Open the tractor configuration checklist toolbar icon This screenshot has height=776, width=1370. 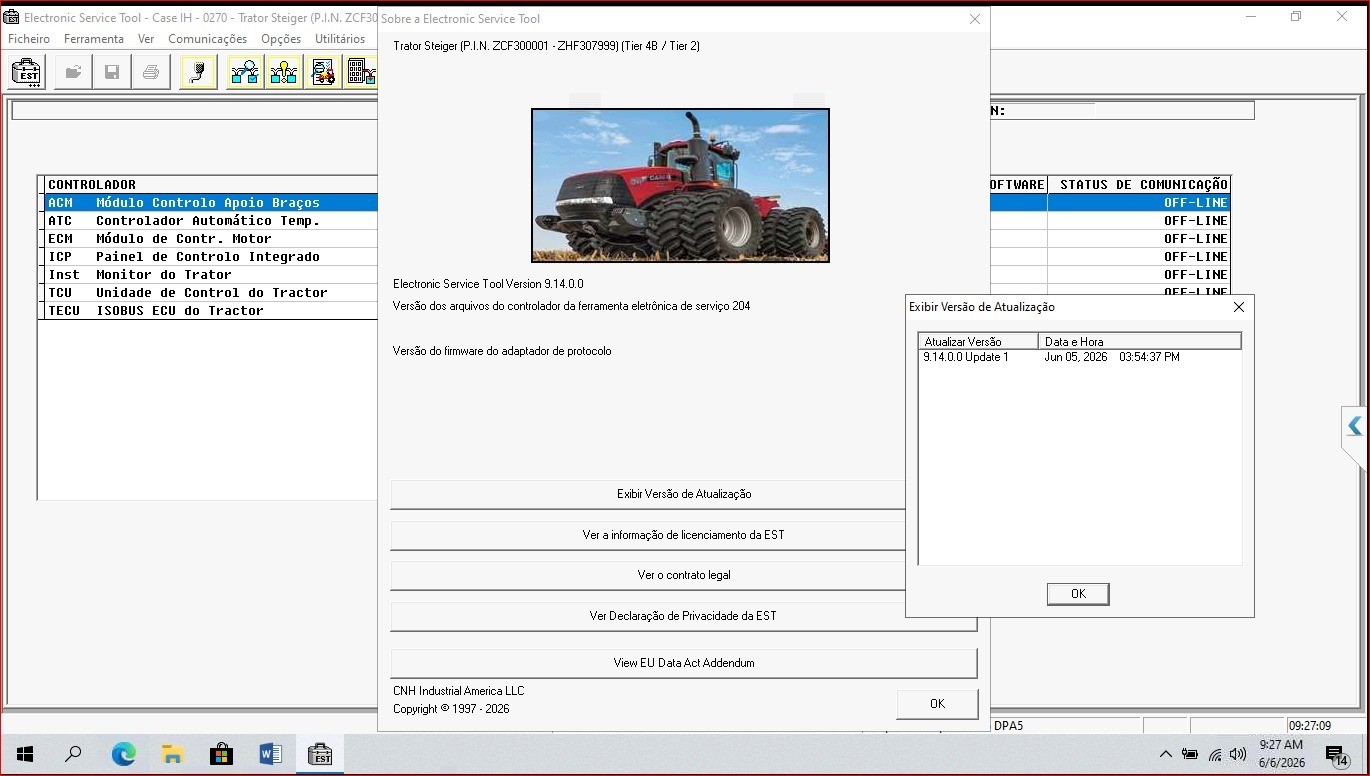(323, 72)
